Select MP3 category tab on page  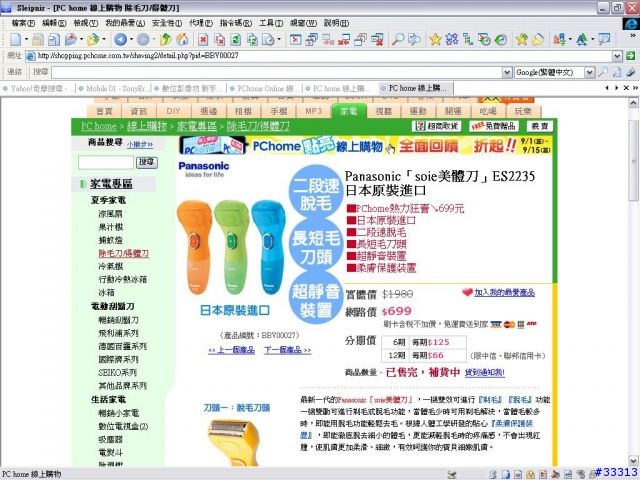coord(313,111)
